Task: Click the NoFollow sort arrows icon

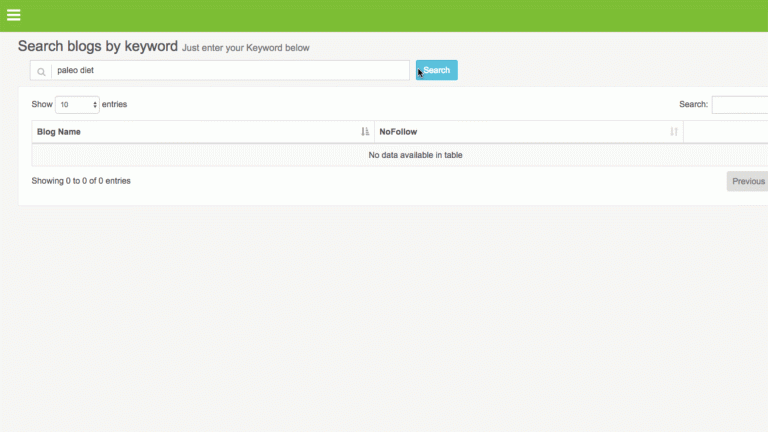Action: point(674,132)
